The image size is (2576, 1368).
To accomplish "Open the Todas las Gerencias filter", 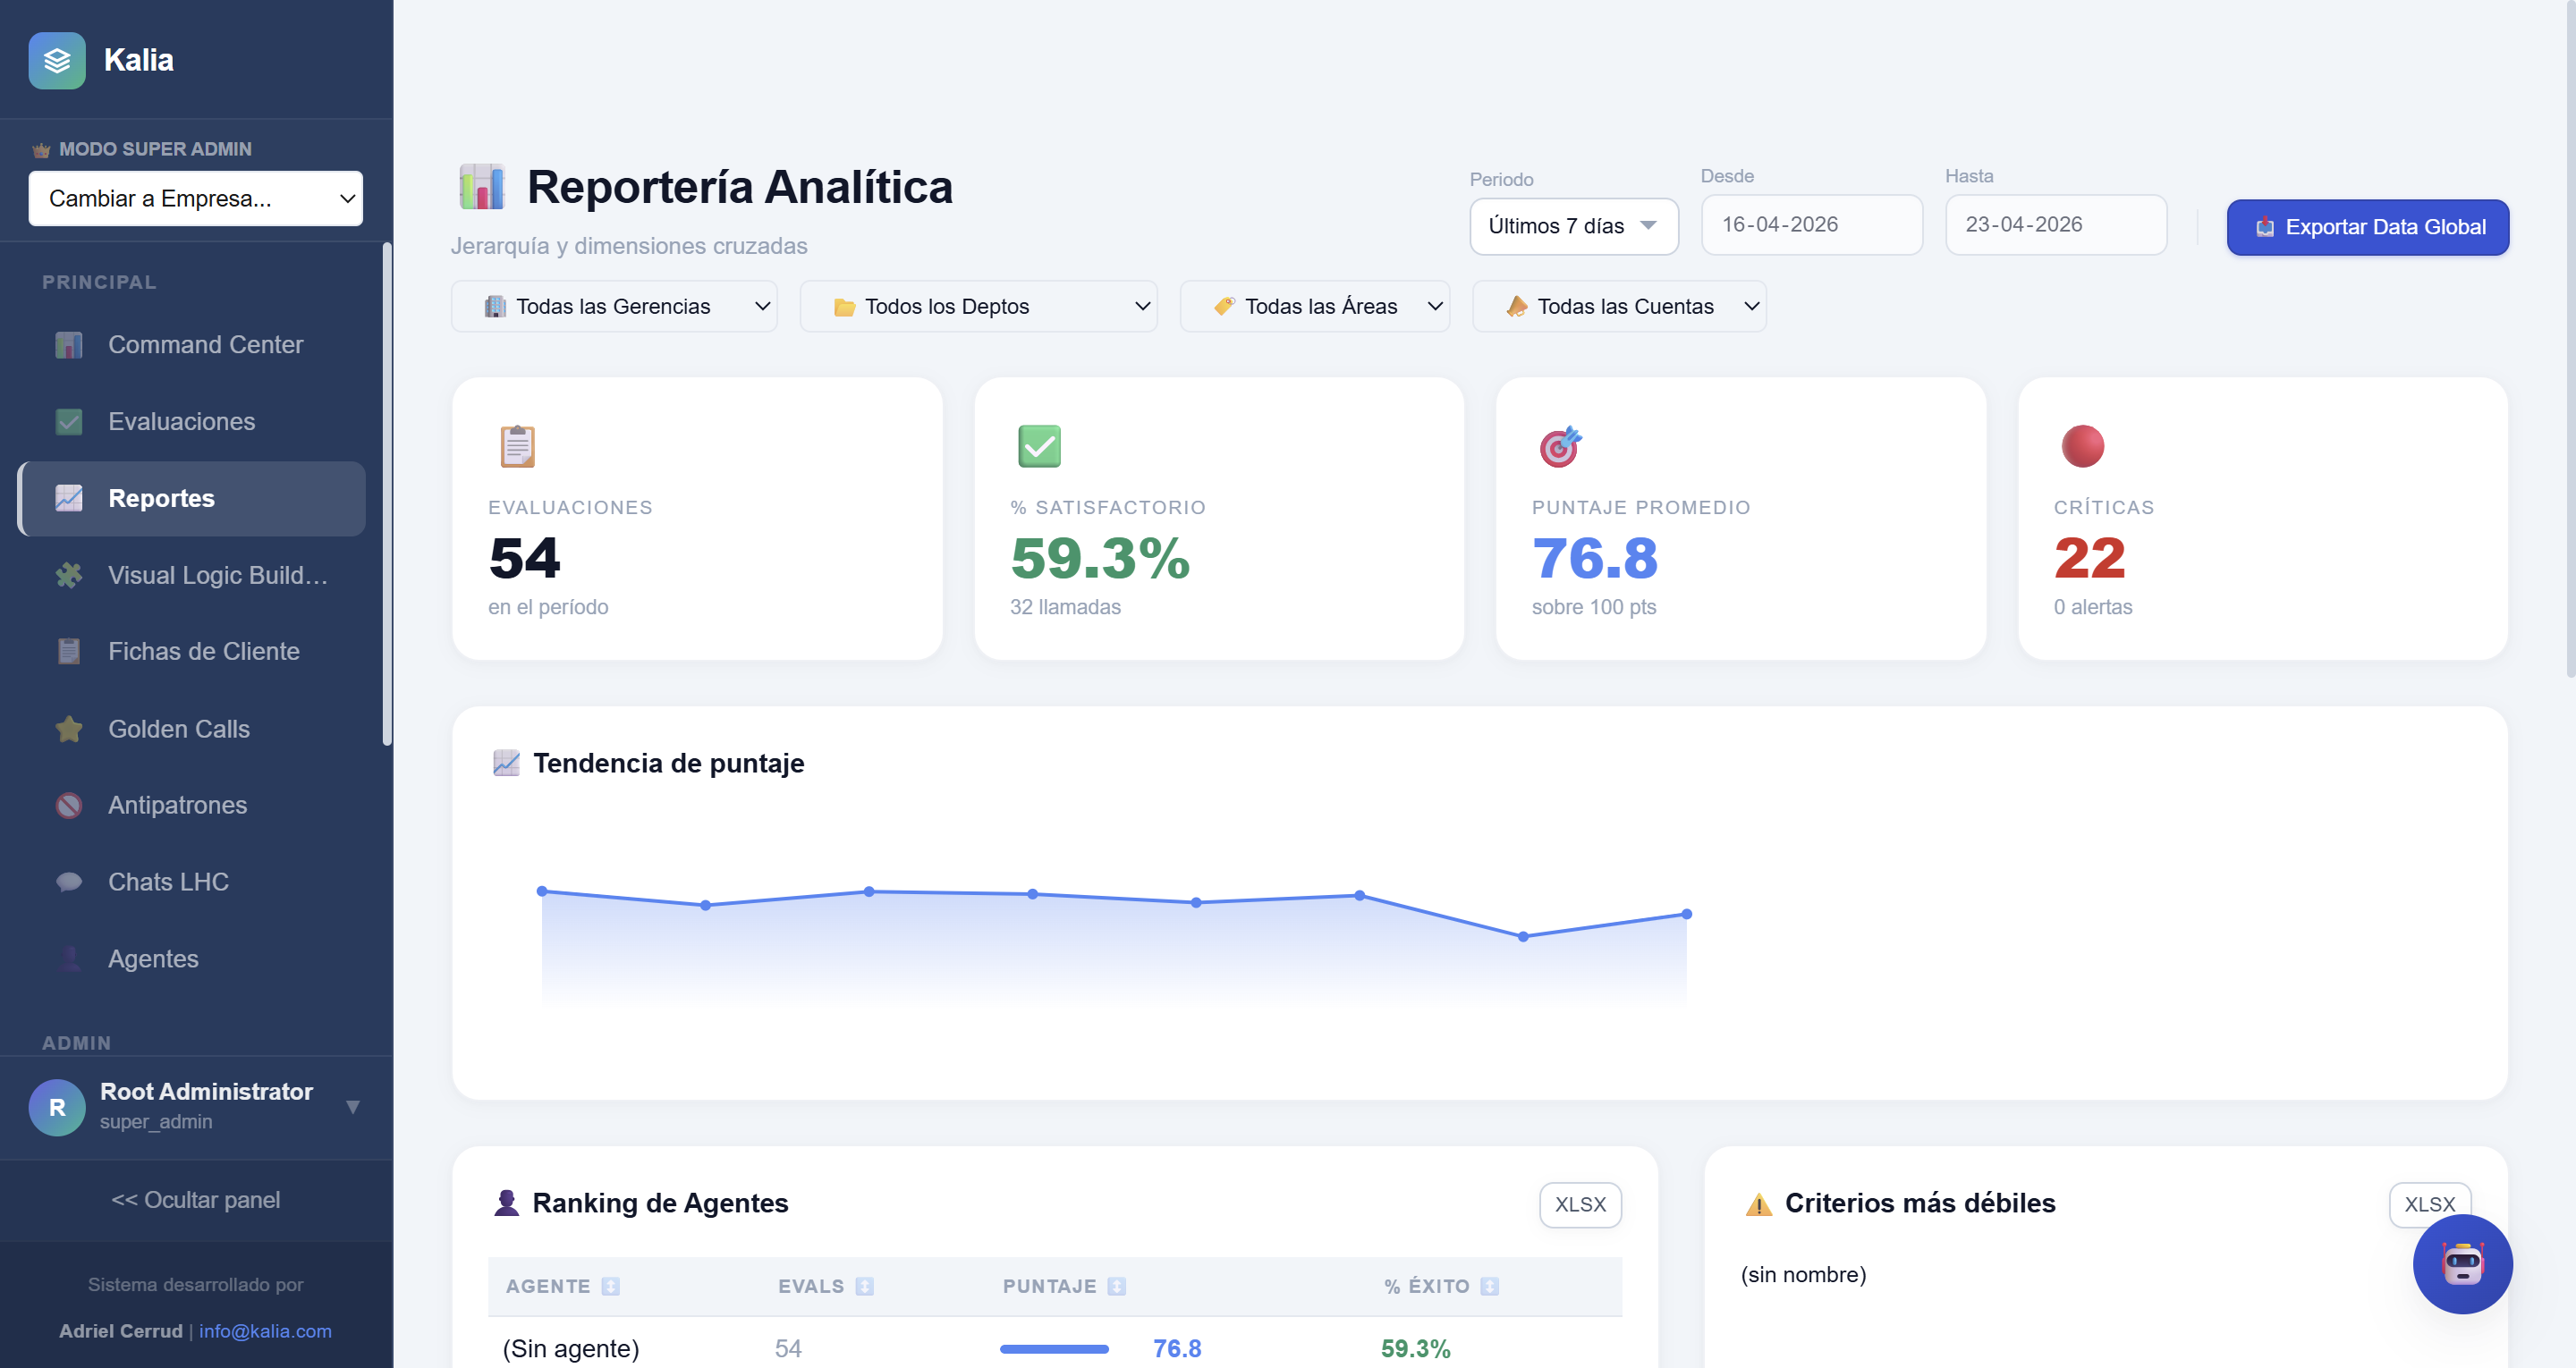I will point(614,306).
